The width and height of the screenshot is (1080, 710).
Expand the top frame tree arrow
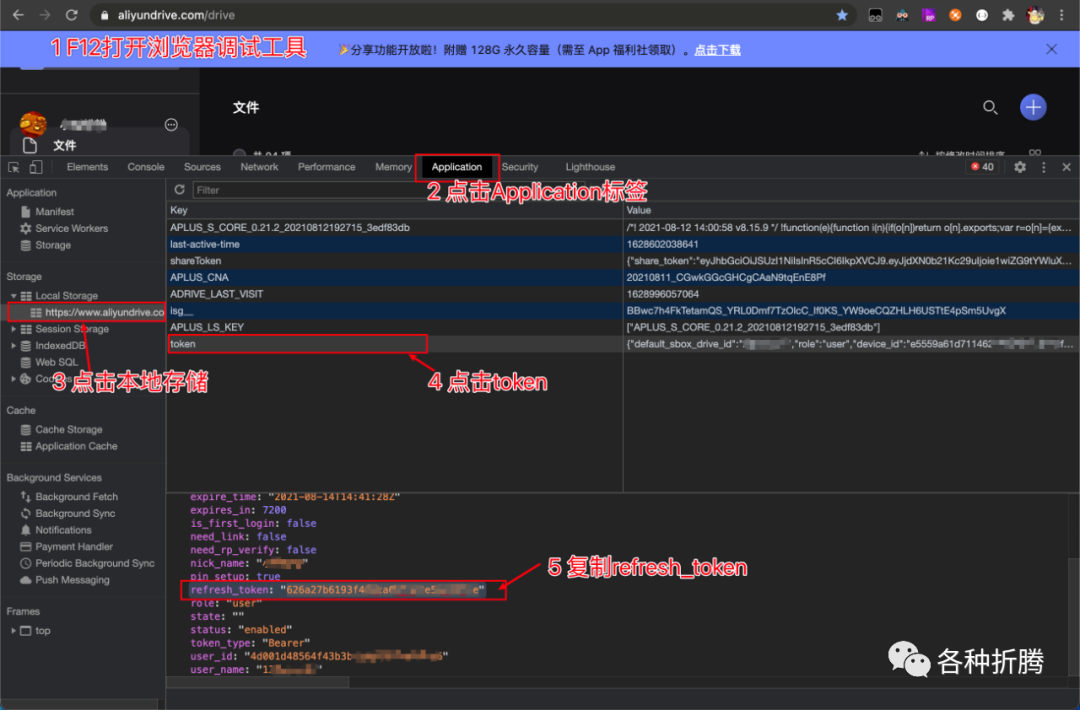pyautogui.click(x=13, y=630)
